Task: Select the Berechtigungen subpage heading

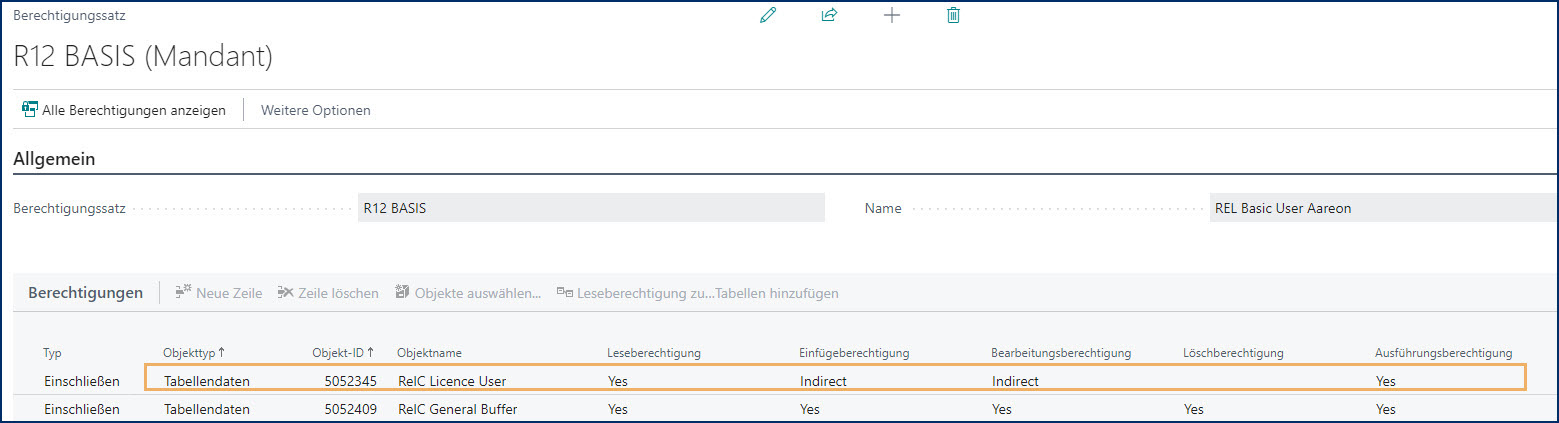Action: coord(86,293)
